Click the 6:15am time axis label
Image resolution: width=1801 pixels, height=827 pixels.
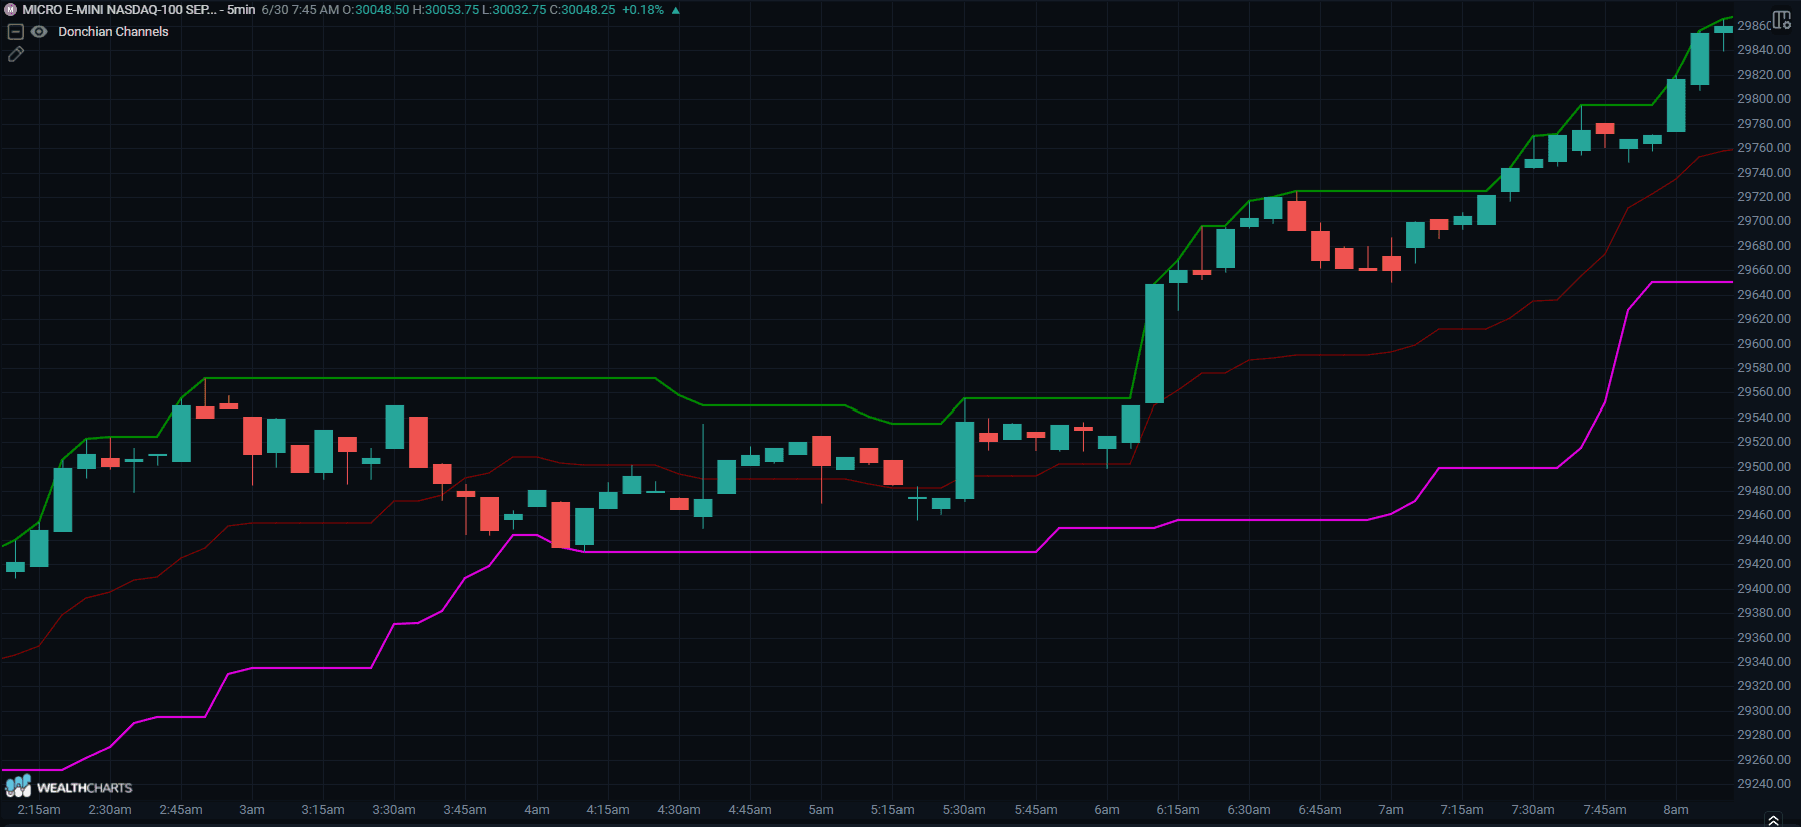[1178, 810]
